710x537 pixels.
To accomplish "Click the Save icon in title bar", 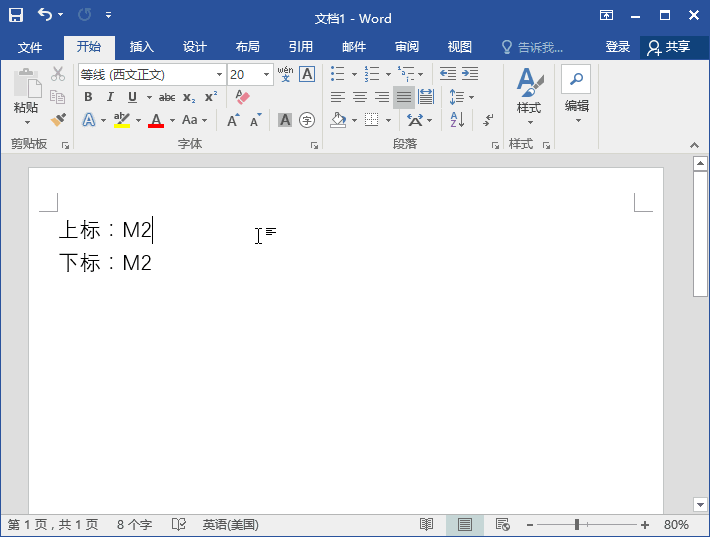I will 16,15.
